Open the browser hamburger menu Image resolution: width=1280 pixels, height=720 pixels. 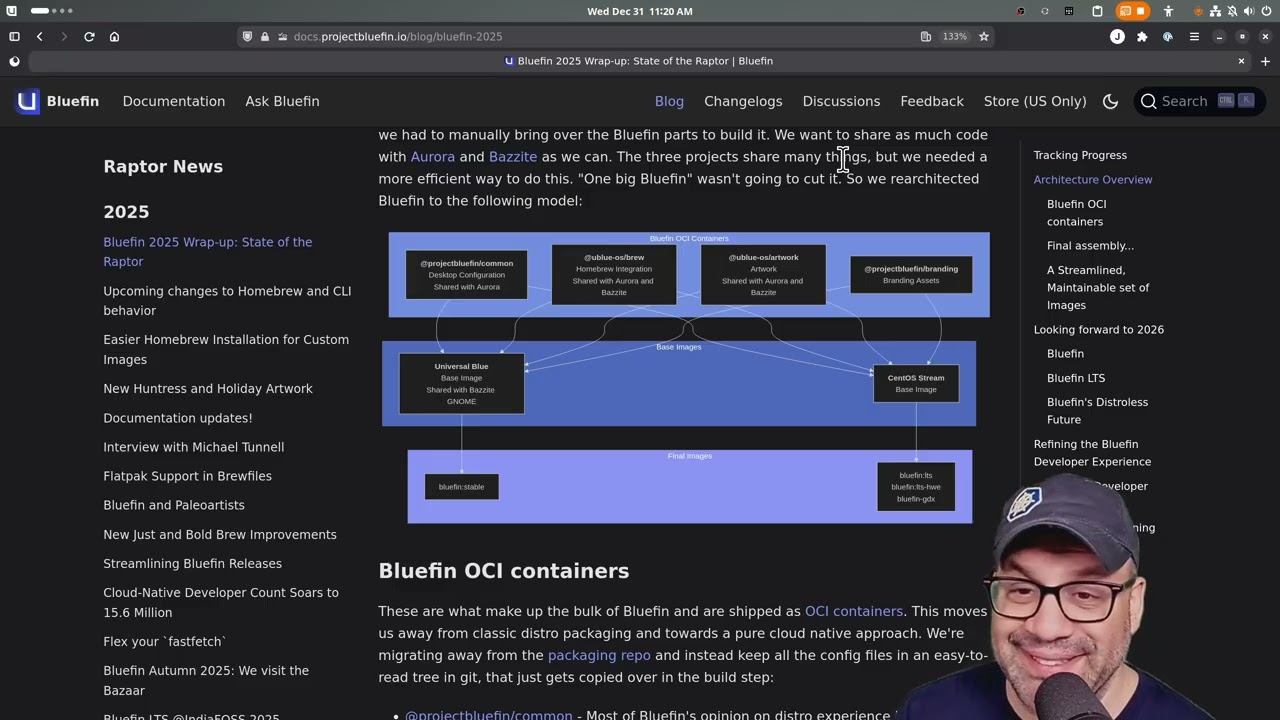pos(1194,37)
